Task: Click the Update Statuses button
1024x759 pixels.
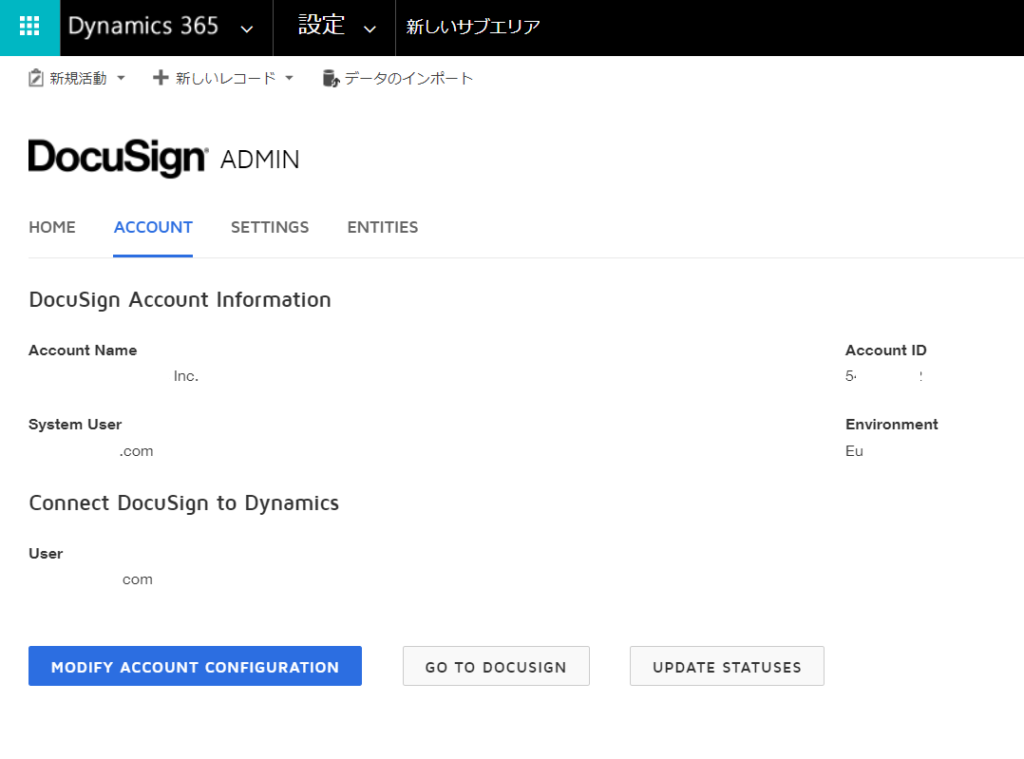Action: (727, 666)
